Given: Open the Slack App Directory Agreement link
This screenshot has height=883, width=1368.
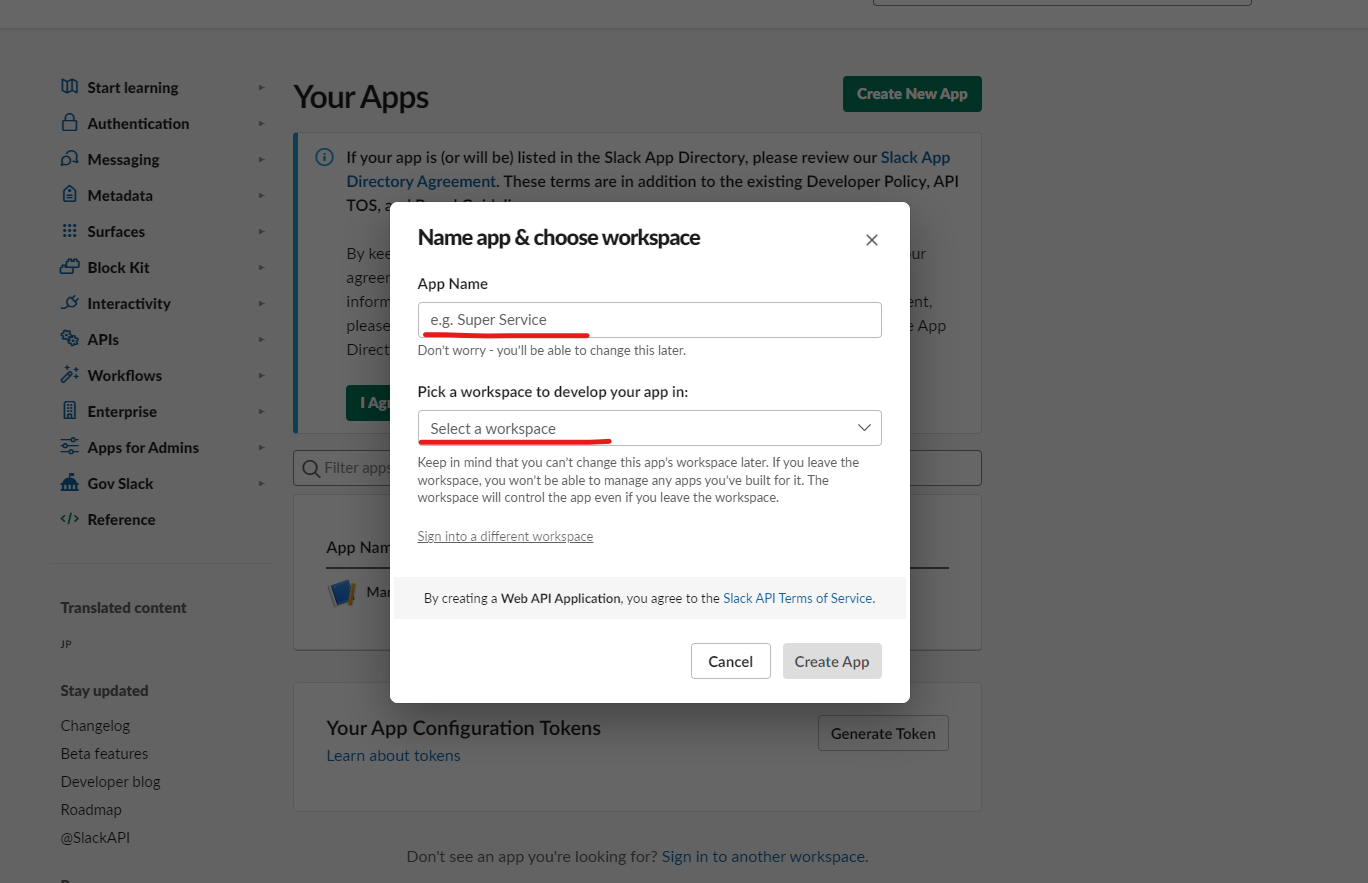Looking at the screenshot, I should click(648, 169).
